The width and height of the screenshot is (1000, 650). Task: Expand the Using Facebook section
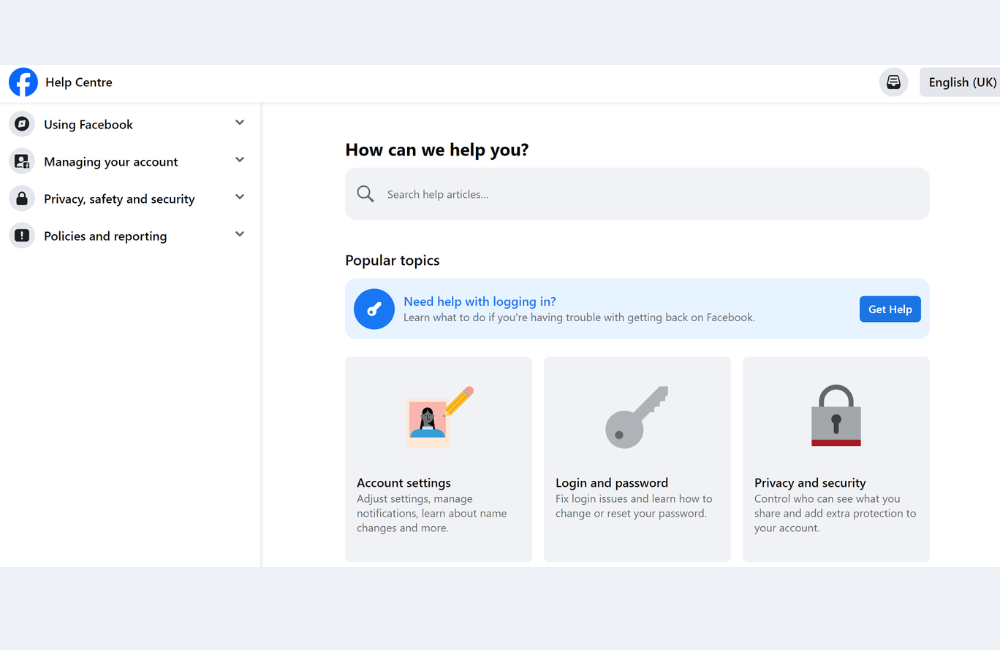239,121
